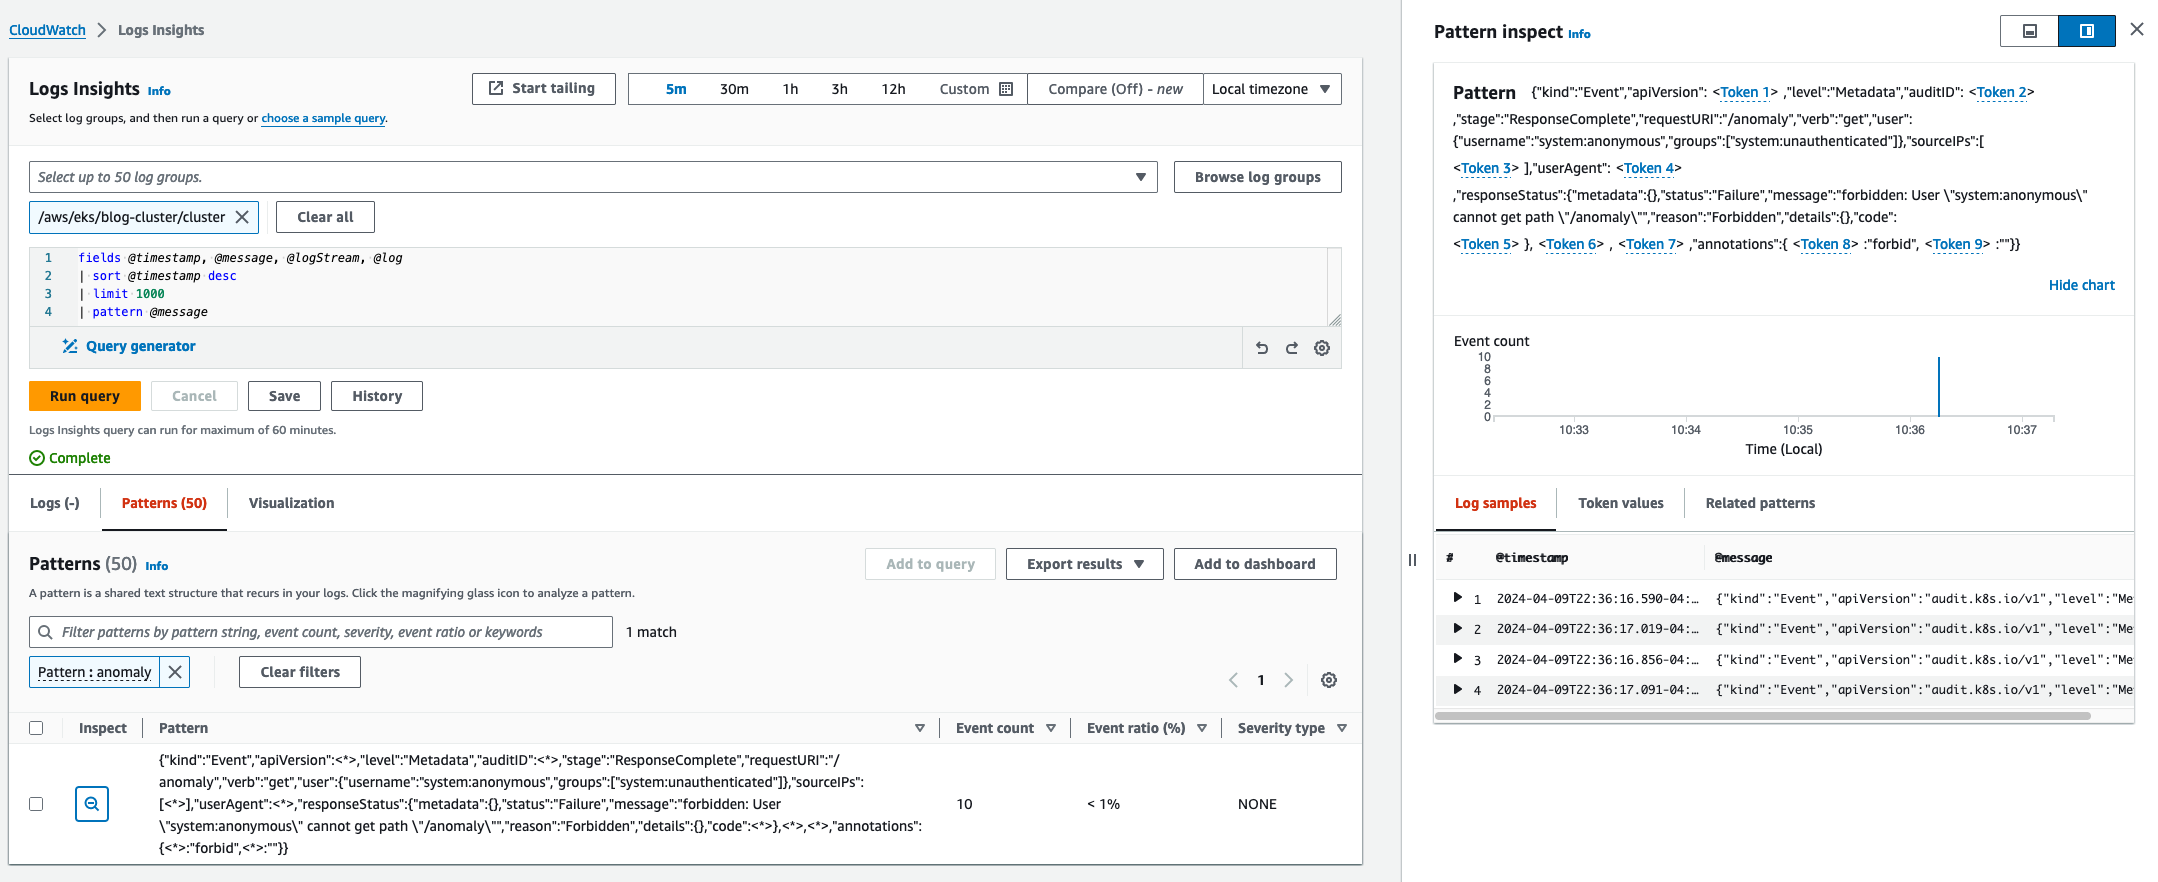Toggle select-all patterns checkbox
Viewport: 2158px width, 882px height.
point(36,728)
